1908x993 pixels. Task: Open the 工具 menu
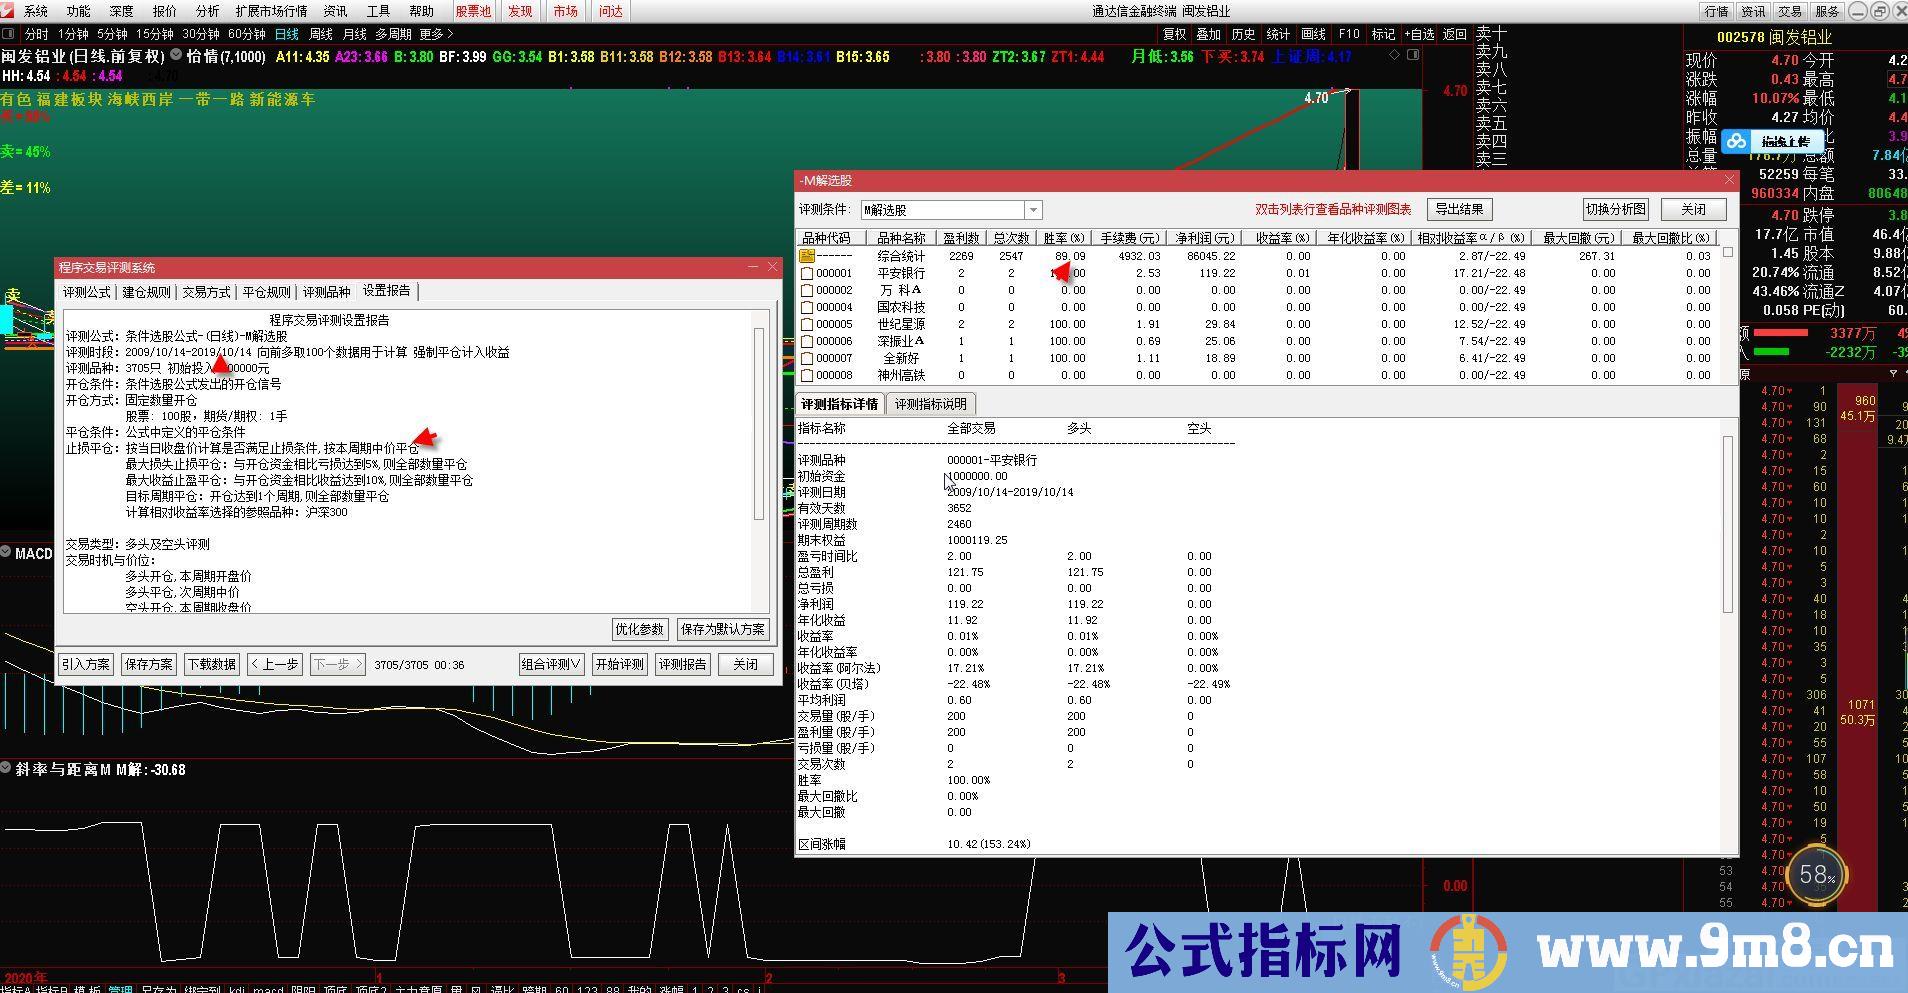[378, 11]
